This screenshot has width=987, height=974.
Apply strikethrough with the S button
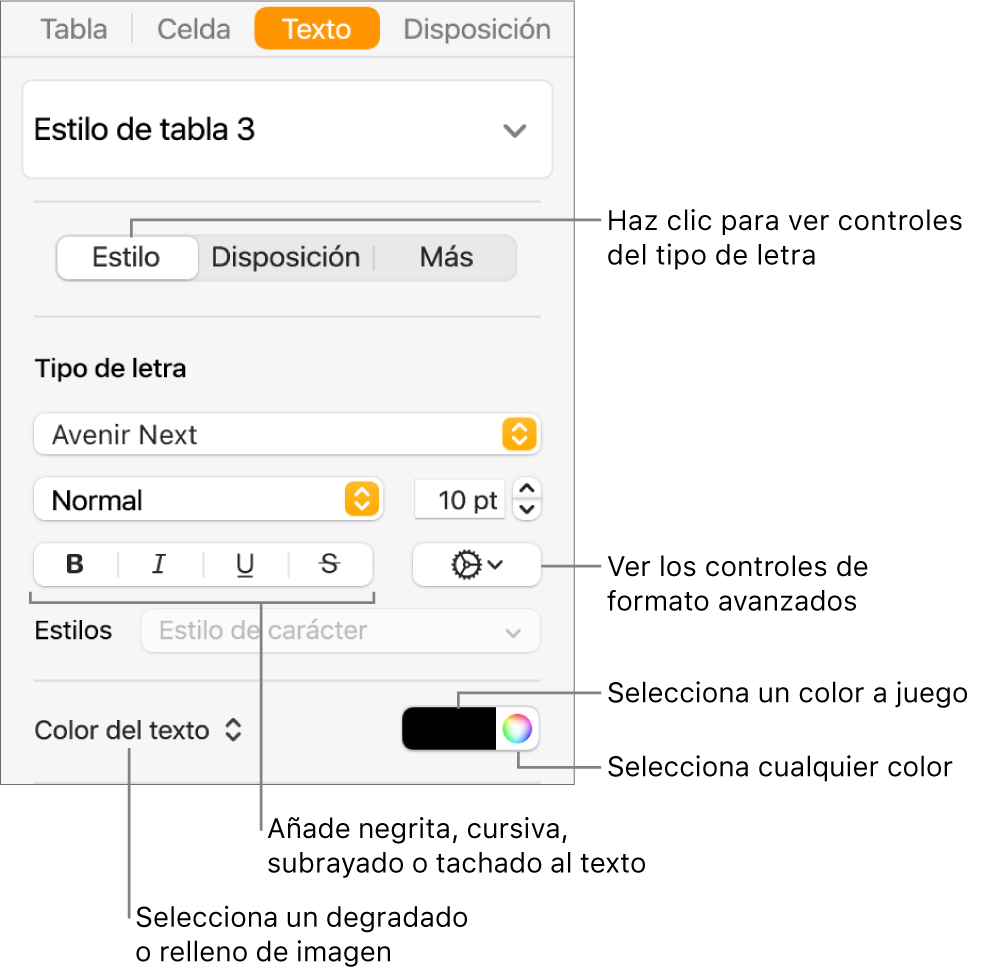point(328,565)
